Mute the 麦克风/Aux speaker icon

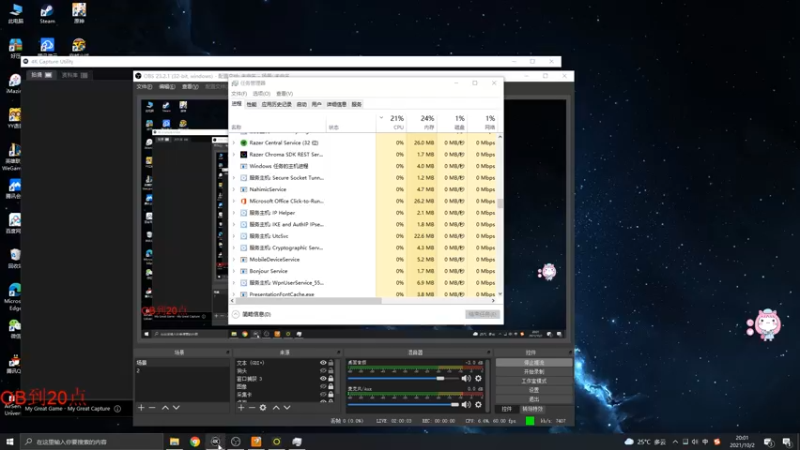pos(466,405)
